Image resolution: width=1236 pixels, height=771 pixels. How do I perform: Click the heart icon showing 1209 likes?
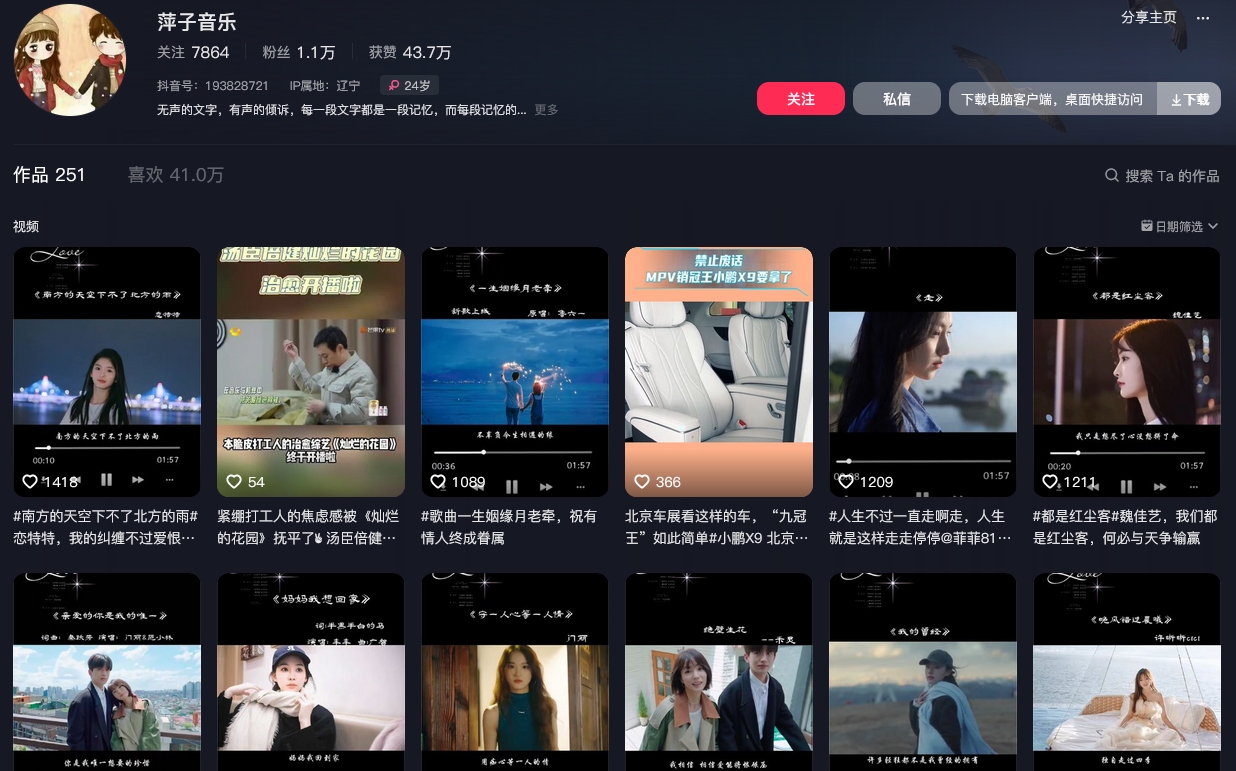tap(846, 481)
